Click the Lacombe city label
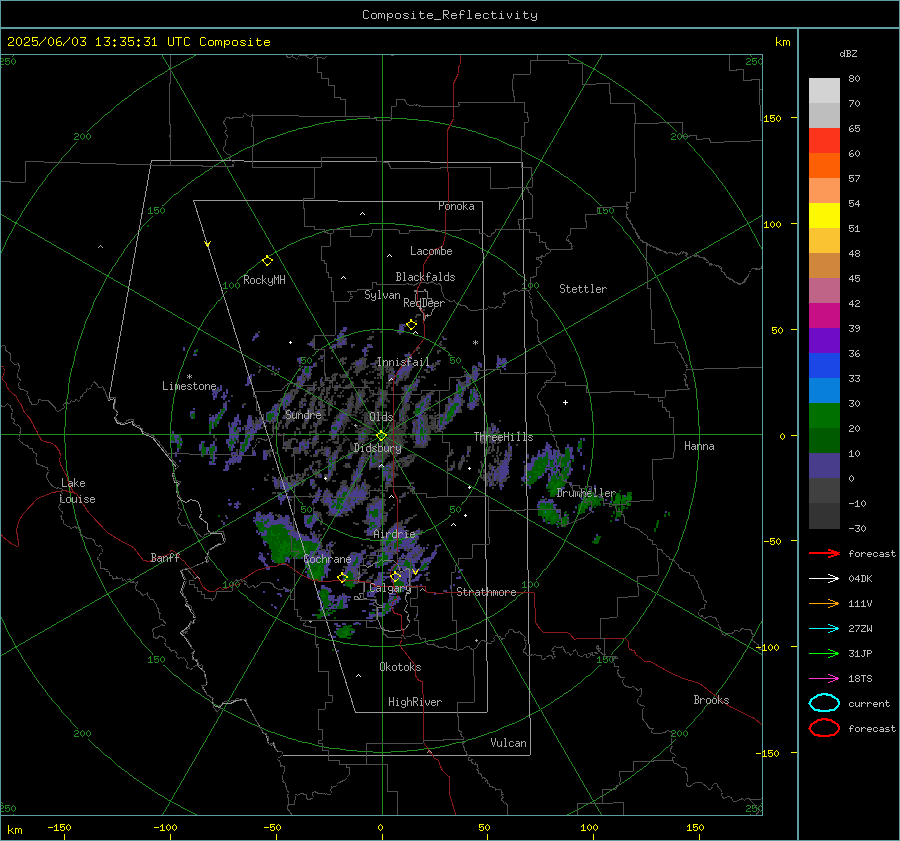Image resolution: width=900 pixels, height=841 pixels. pyautogui.click(x=431, y=251)
